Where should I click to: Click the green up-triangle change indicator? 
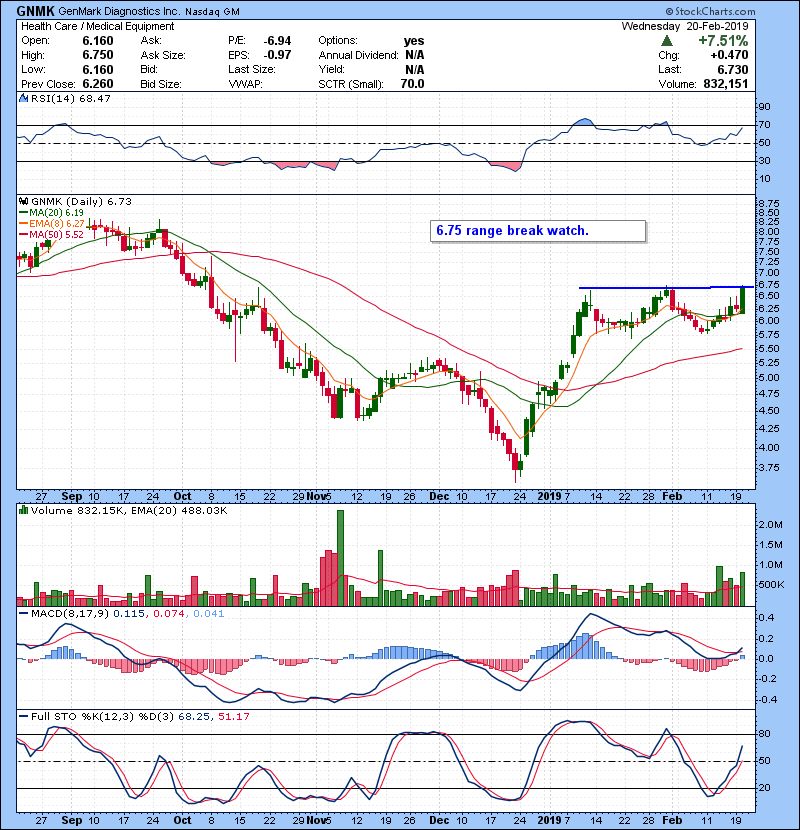[667, 41]
